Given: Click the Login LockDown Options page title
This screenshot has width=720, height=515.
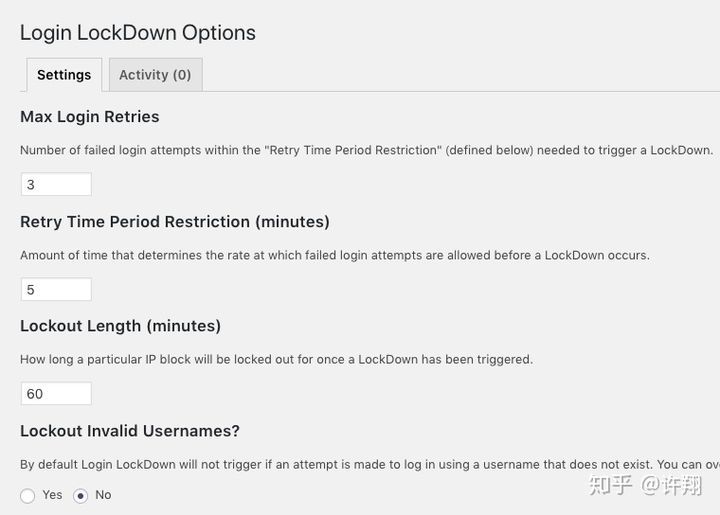Looking at the screenshot, I should tap(138, 33).
